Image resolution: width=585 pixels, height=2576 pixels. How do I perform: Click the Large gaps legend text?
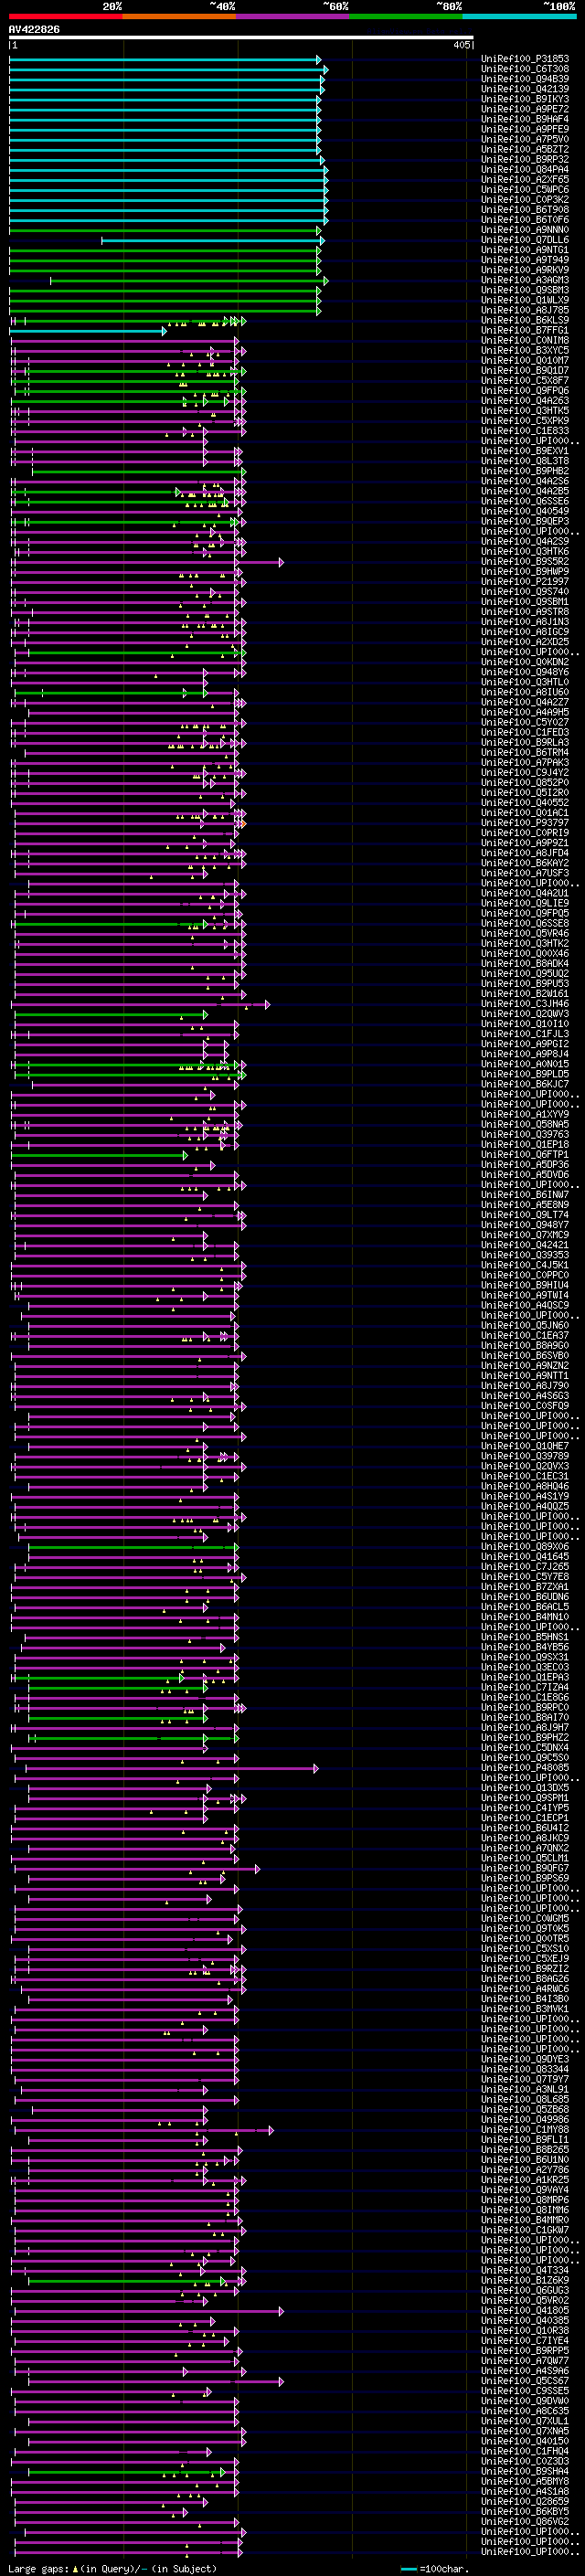click(x=112, y=2568)
